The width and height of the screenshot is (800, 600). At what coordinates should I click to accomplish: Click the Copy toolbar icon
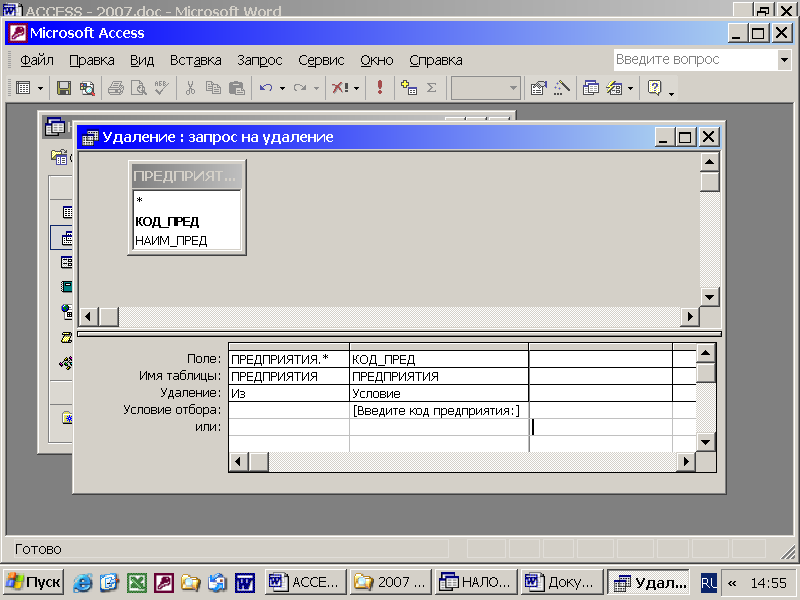tap(213, 88)
